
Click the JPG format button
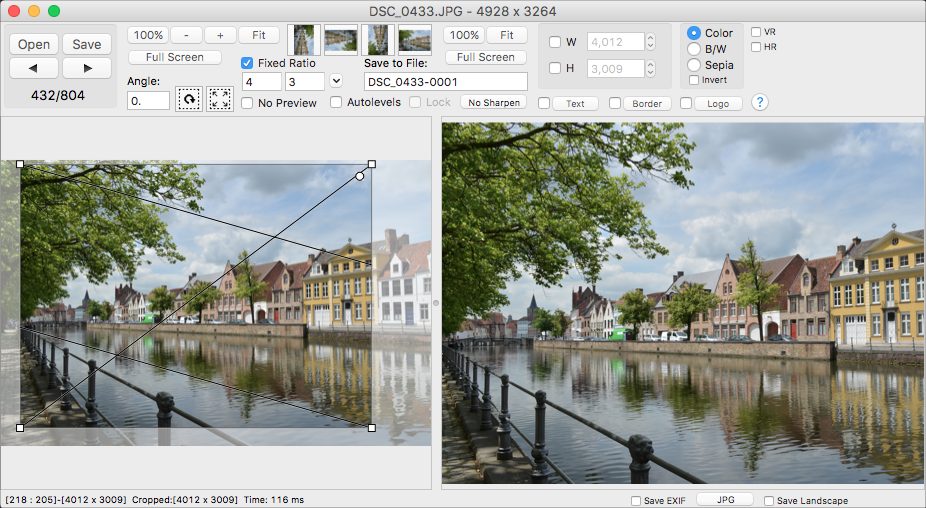point(725,500)
